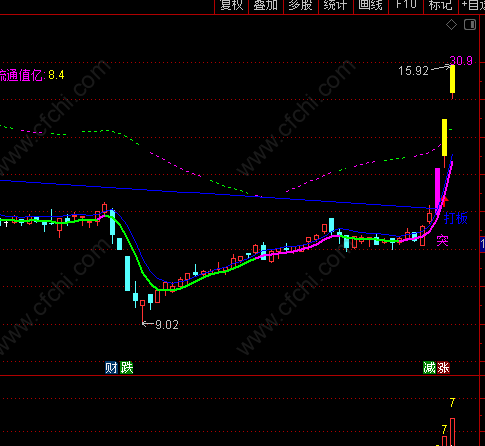Screen dimensions: 485x446
Task: Activate the 画线 drawing tool
Action: [x=371, y=6]
